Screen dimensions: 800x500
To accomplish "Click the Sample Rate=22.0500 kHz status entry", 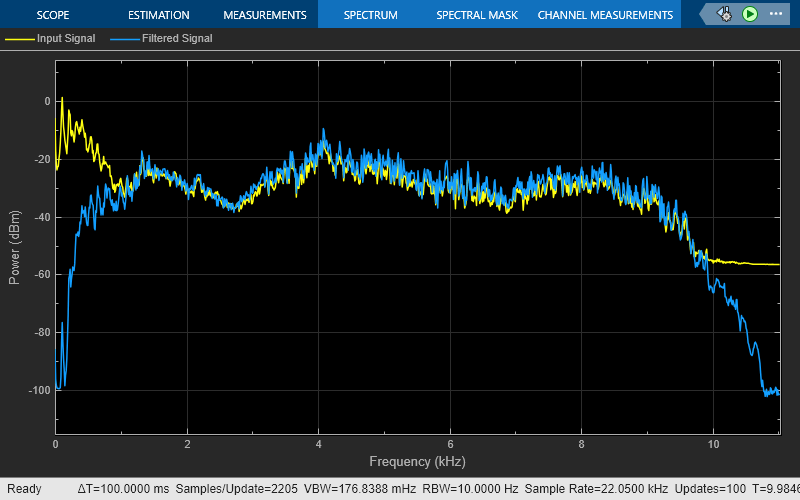I will [596, 489].
